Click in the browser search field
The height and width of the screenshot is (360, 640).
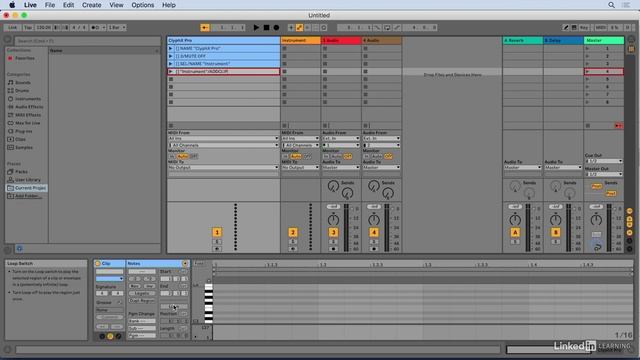(x=88, y=41)
